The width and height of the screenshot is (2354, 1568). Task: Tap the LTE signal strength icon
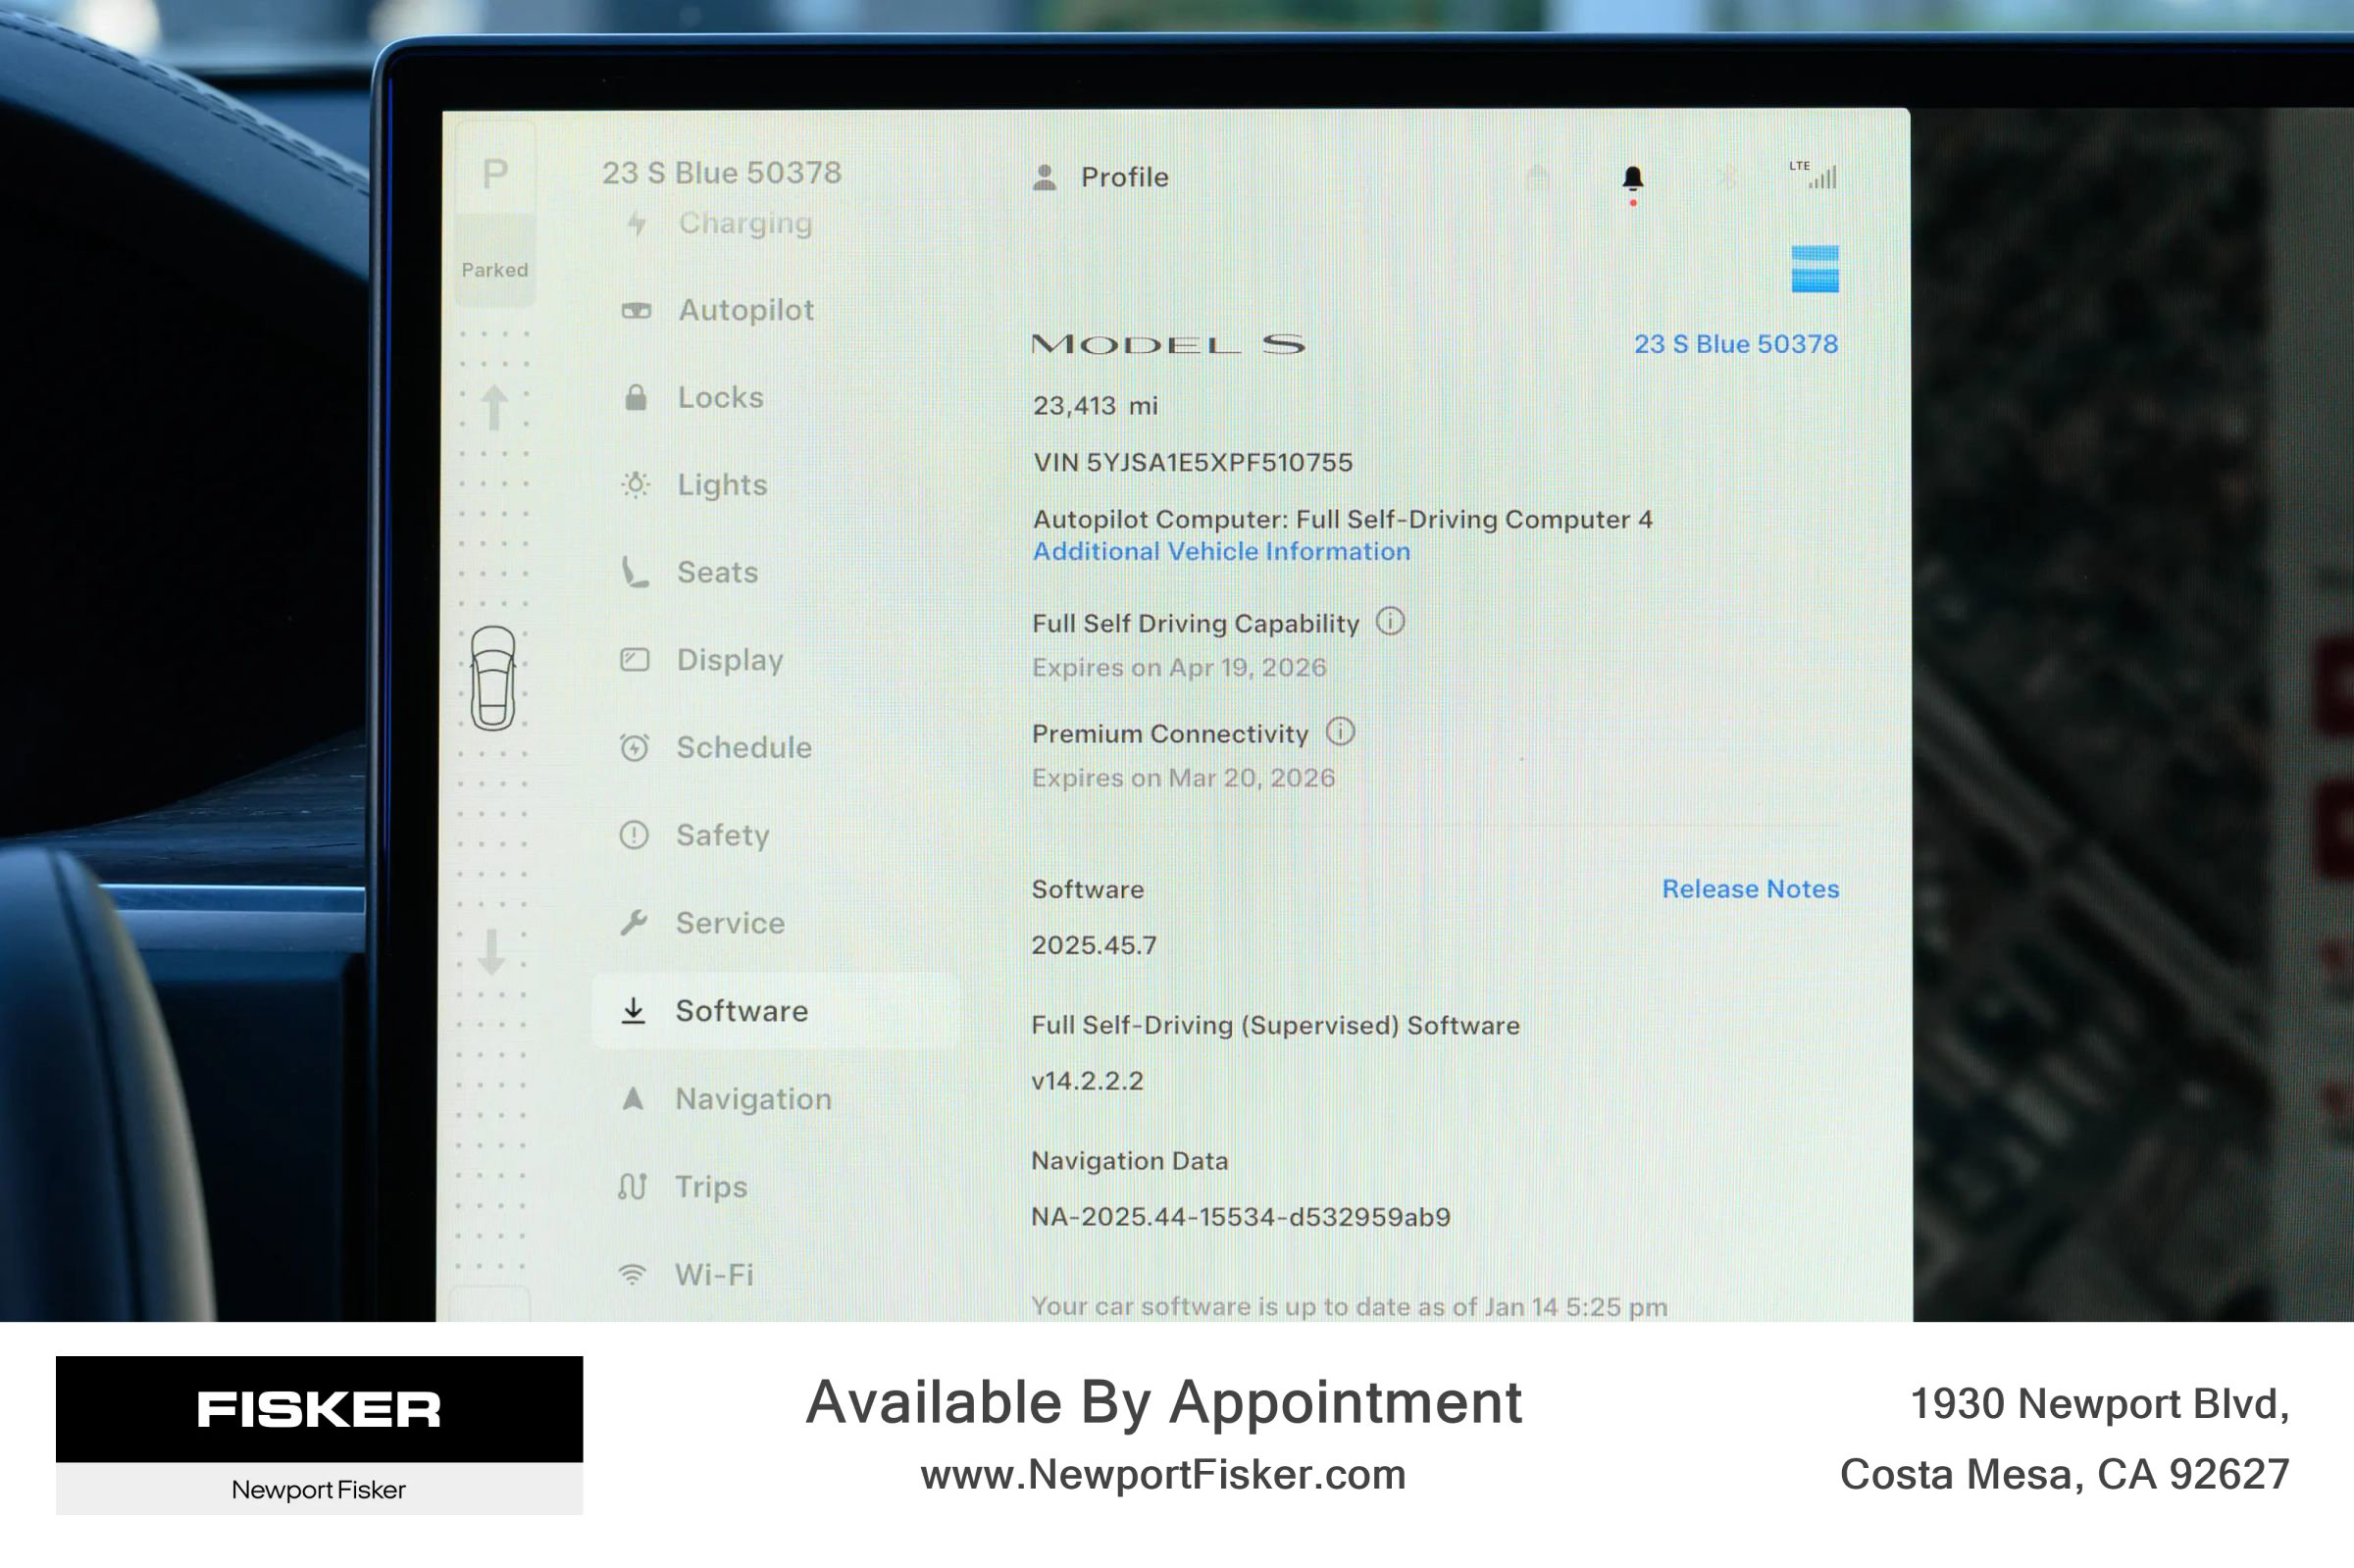1814,175
